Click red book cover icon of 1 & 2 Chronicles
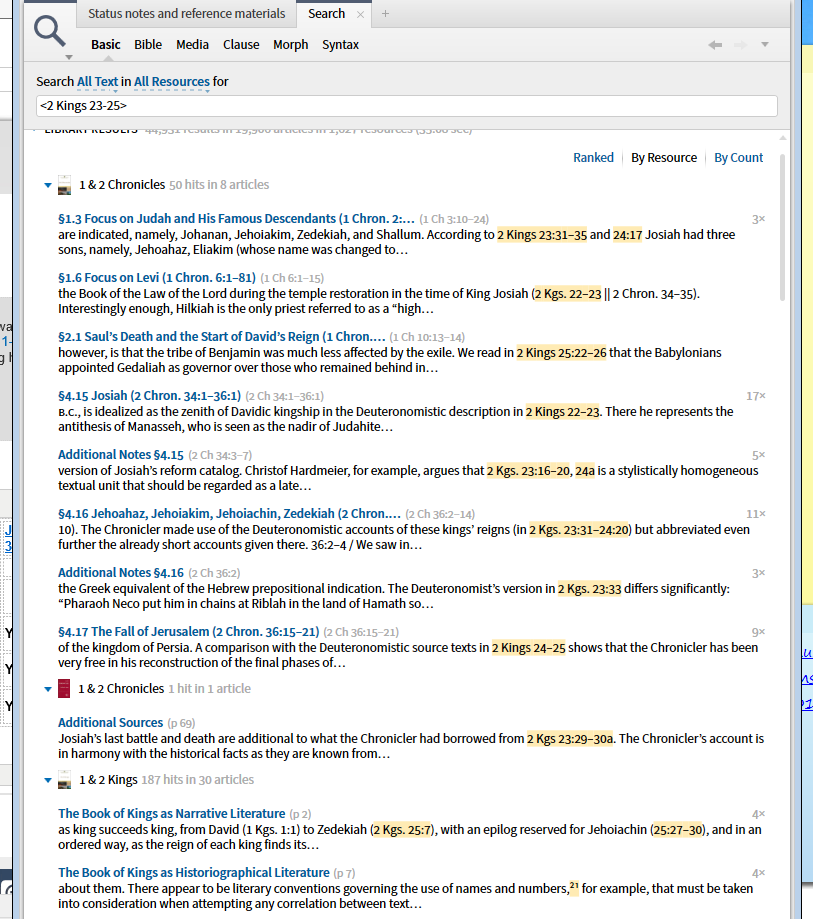This screenshot has width=813, height=919. 64,689
